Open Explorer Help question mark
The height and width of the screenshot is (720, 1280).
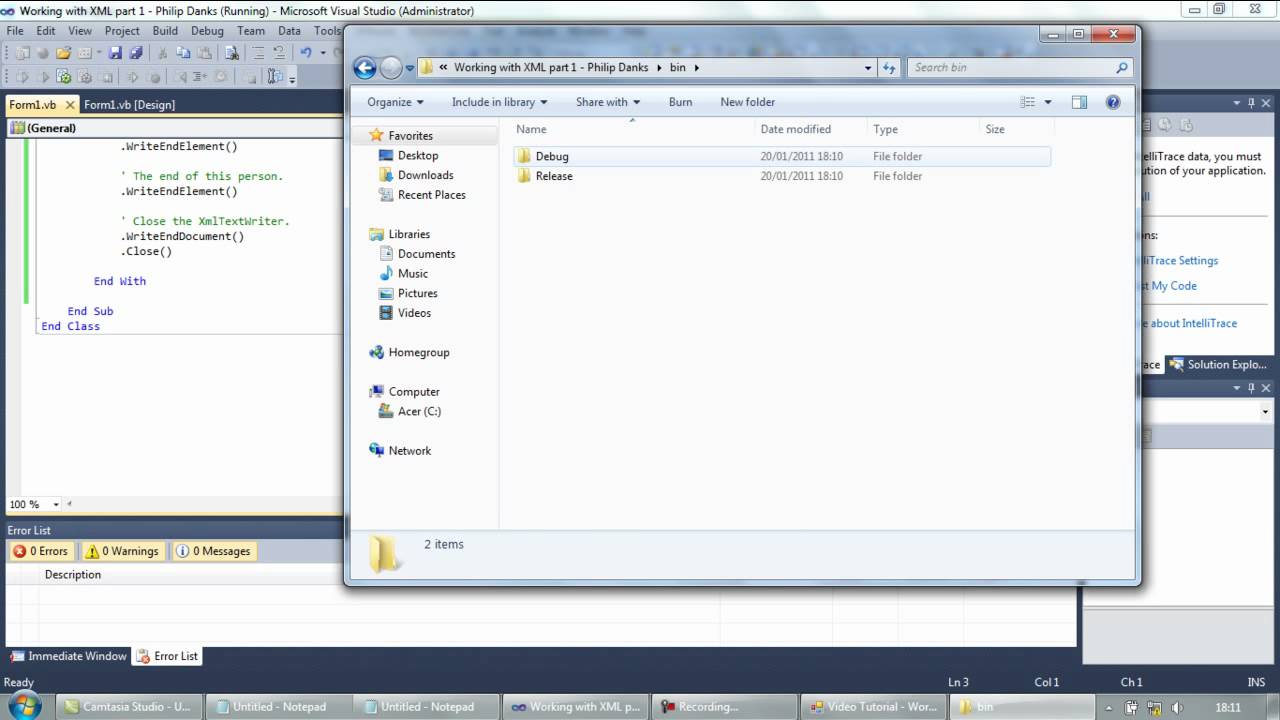coord(1113,102)
